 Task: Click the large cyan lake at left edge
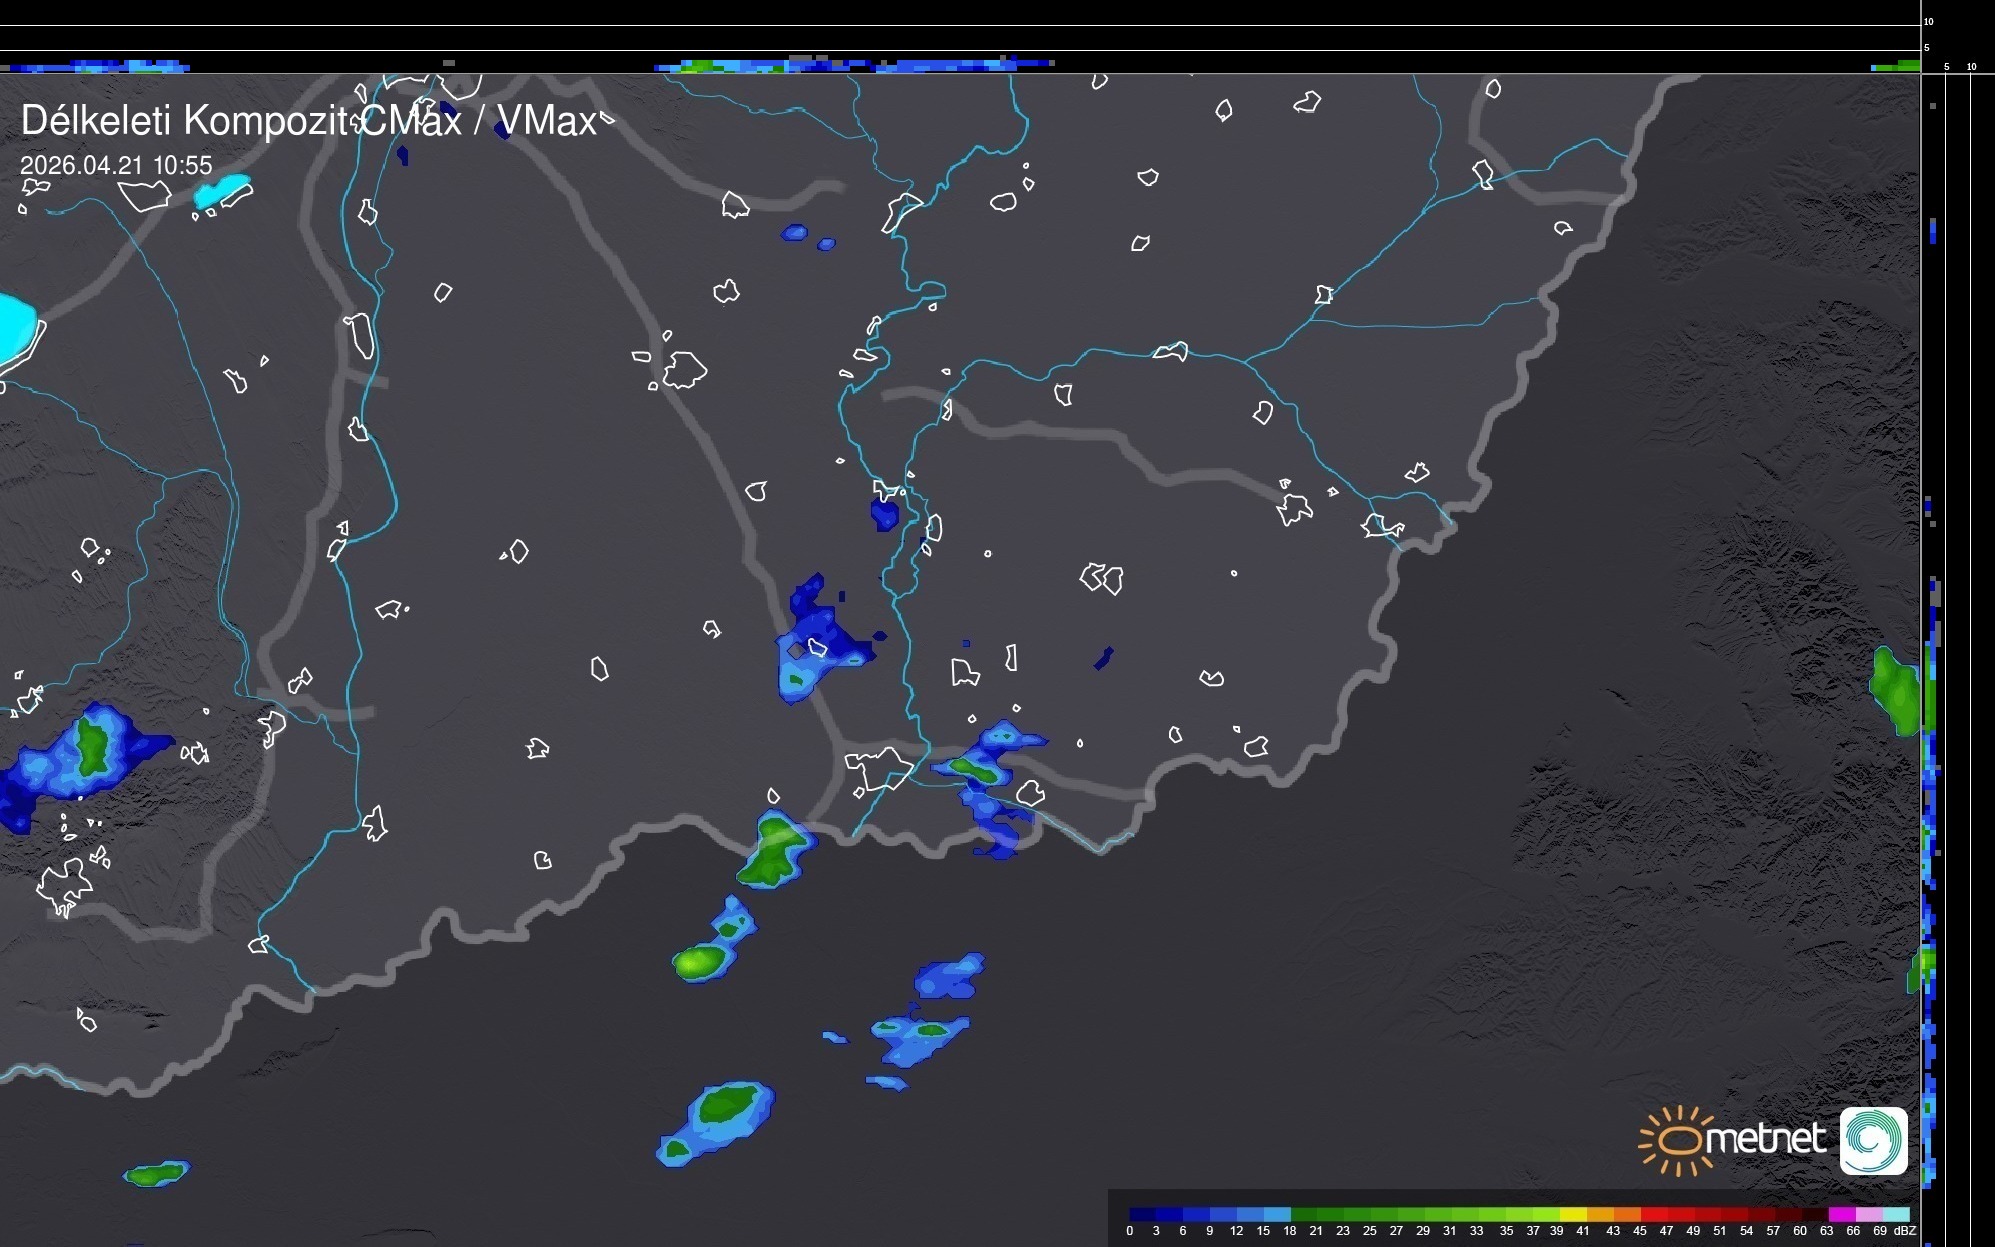coord(15,328)
